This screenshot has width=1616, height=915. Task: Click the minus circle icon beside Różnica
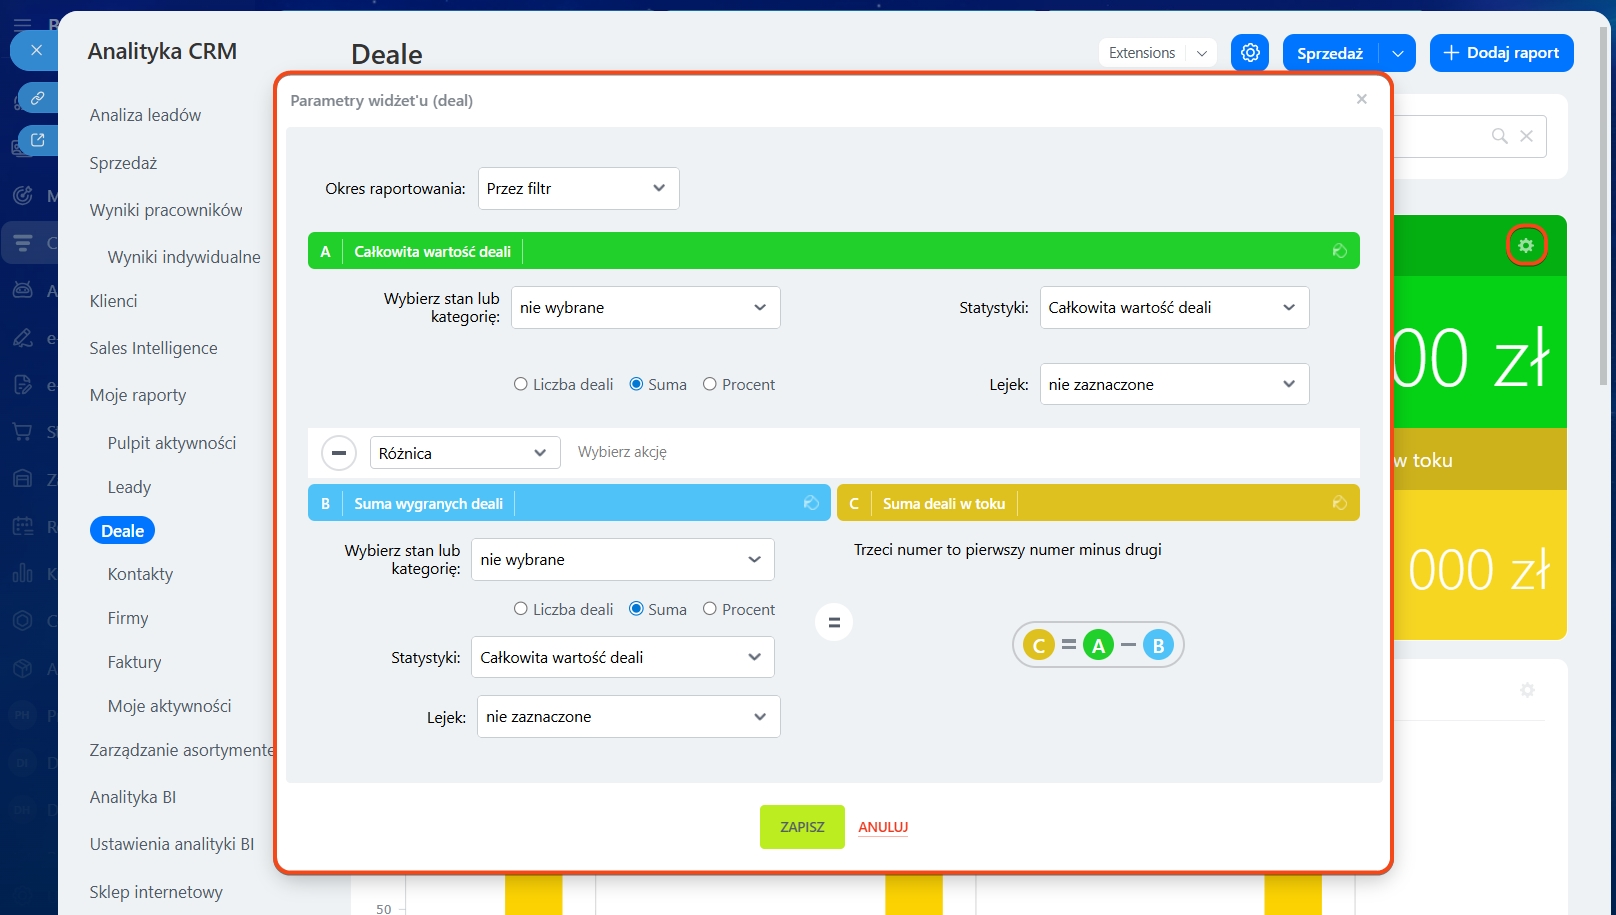pyautogui.click(x=339, y=453)
